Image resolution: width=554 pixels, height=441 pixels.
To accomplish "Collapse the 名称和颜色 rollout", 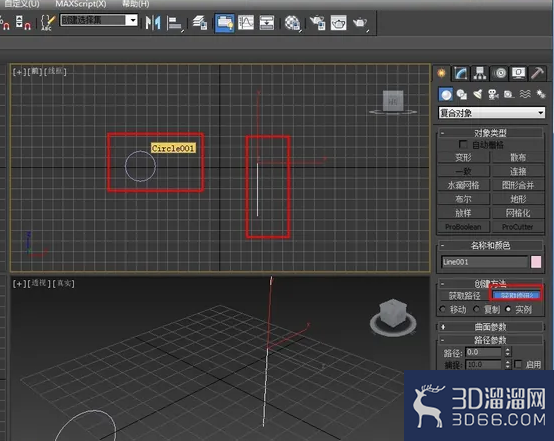I will click(490, 245).
